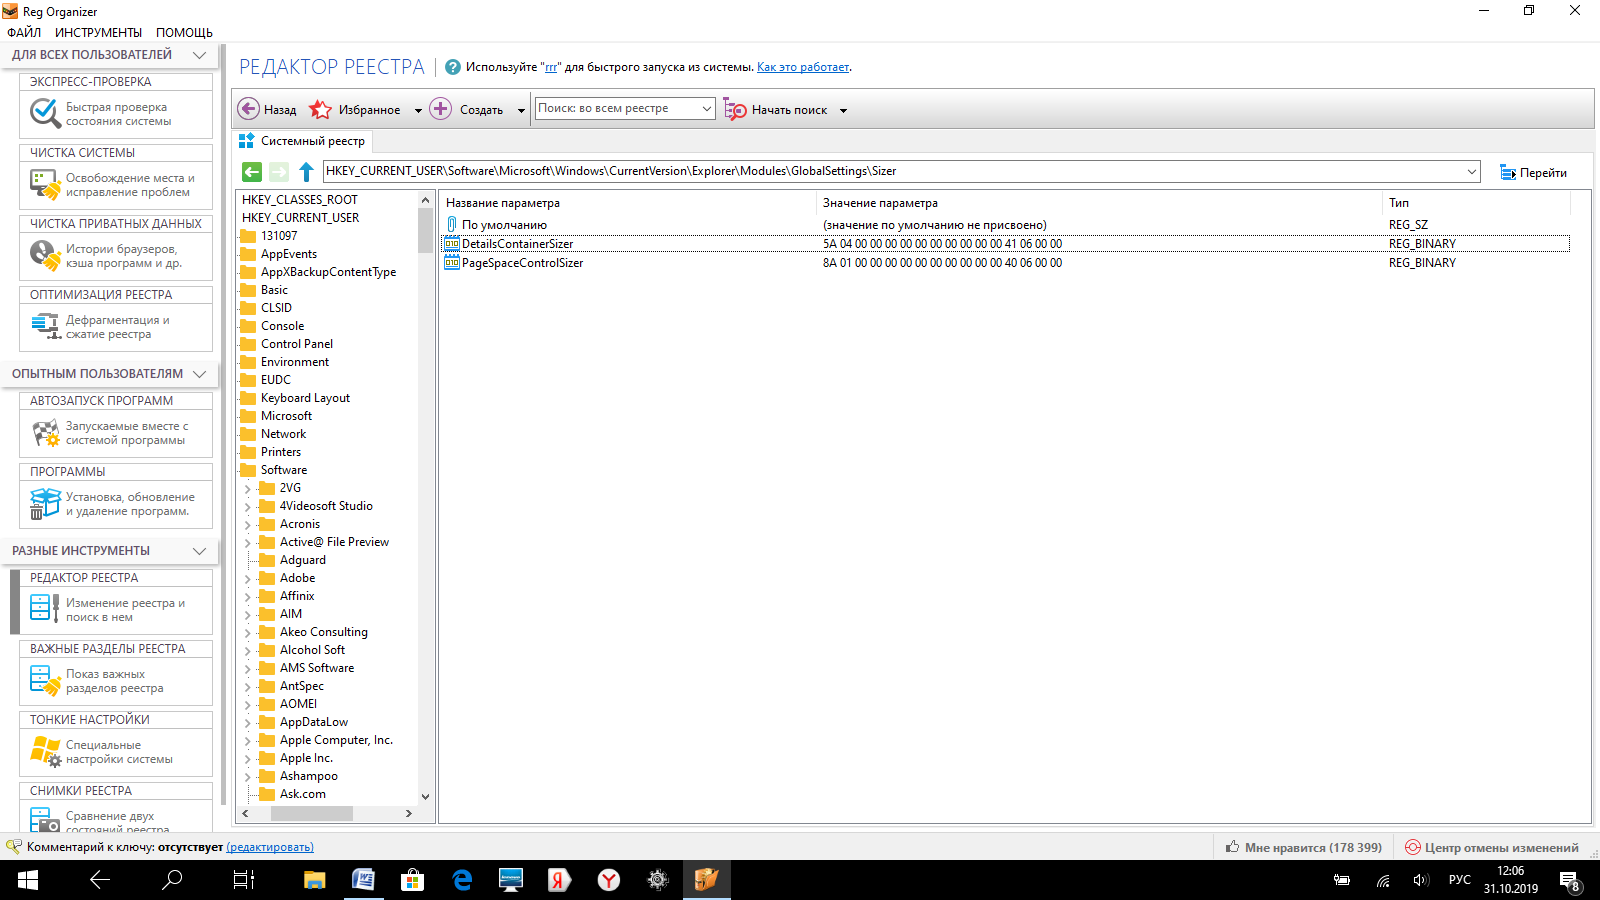Open search scope combo box
This screenshot has height=900, width=1600.
pos(625,108)
